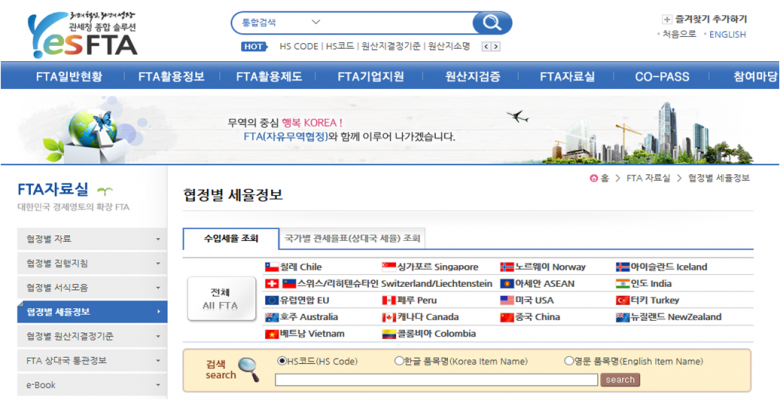Switch to the 수입세율 조회 tab

[231, 239]
